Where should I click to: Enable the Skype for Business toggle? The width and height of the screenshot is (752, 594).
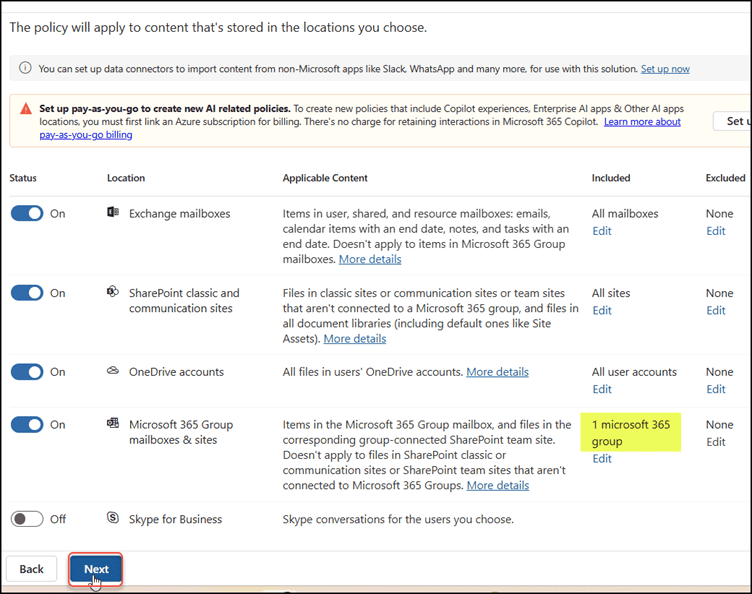[x=27, y=519]
